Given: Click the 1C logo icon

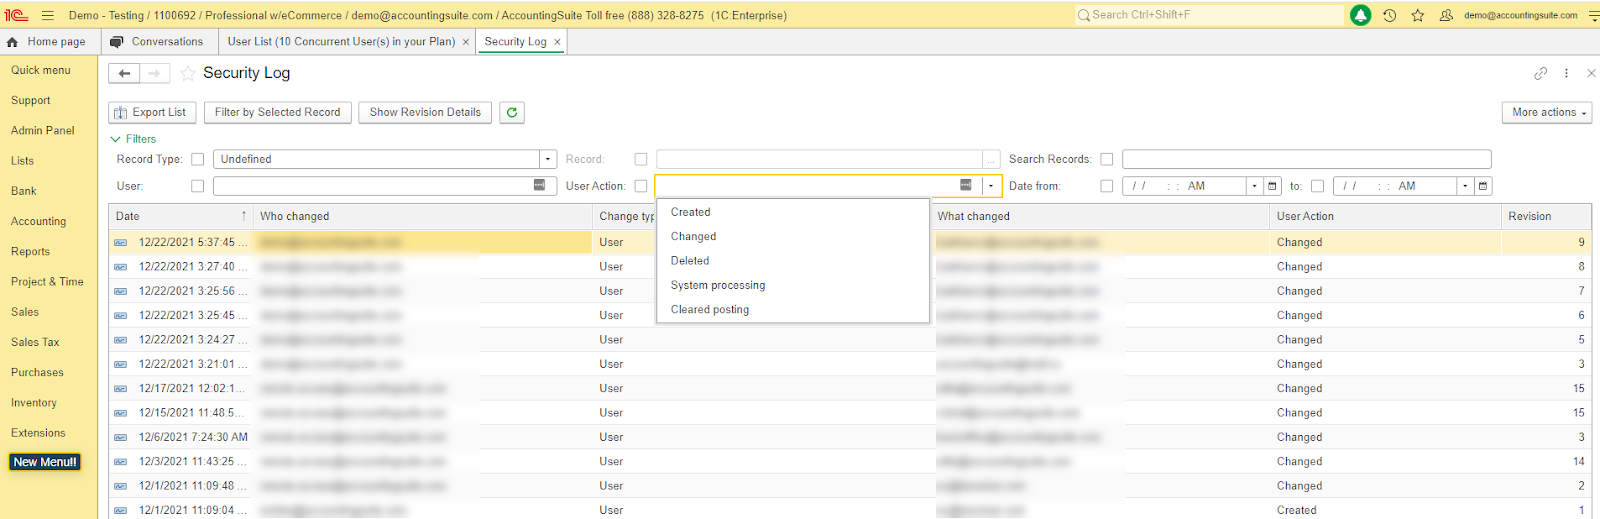Looking at the screenshot, I should [16, 15].
